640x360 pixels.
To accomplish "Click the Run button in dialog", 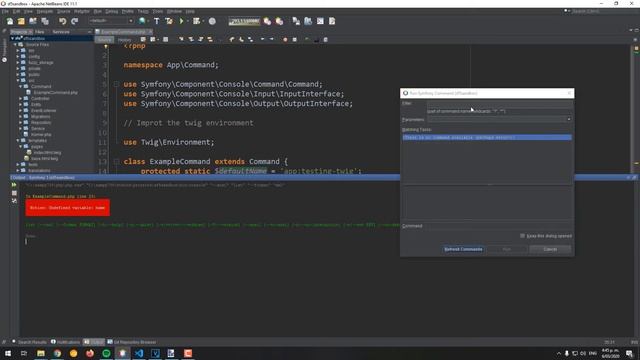I will (x=507, y=249).
